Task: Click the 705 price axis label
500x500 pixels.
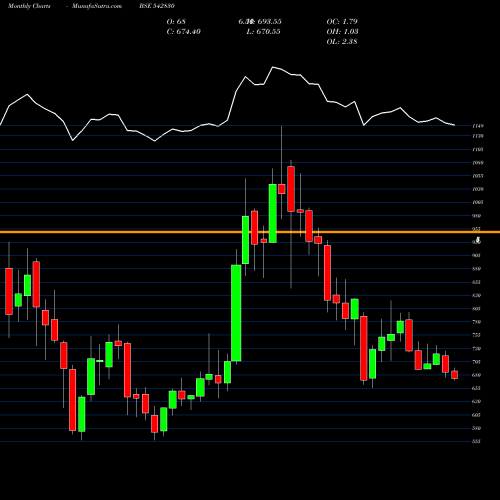Action: [476, 362]
